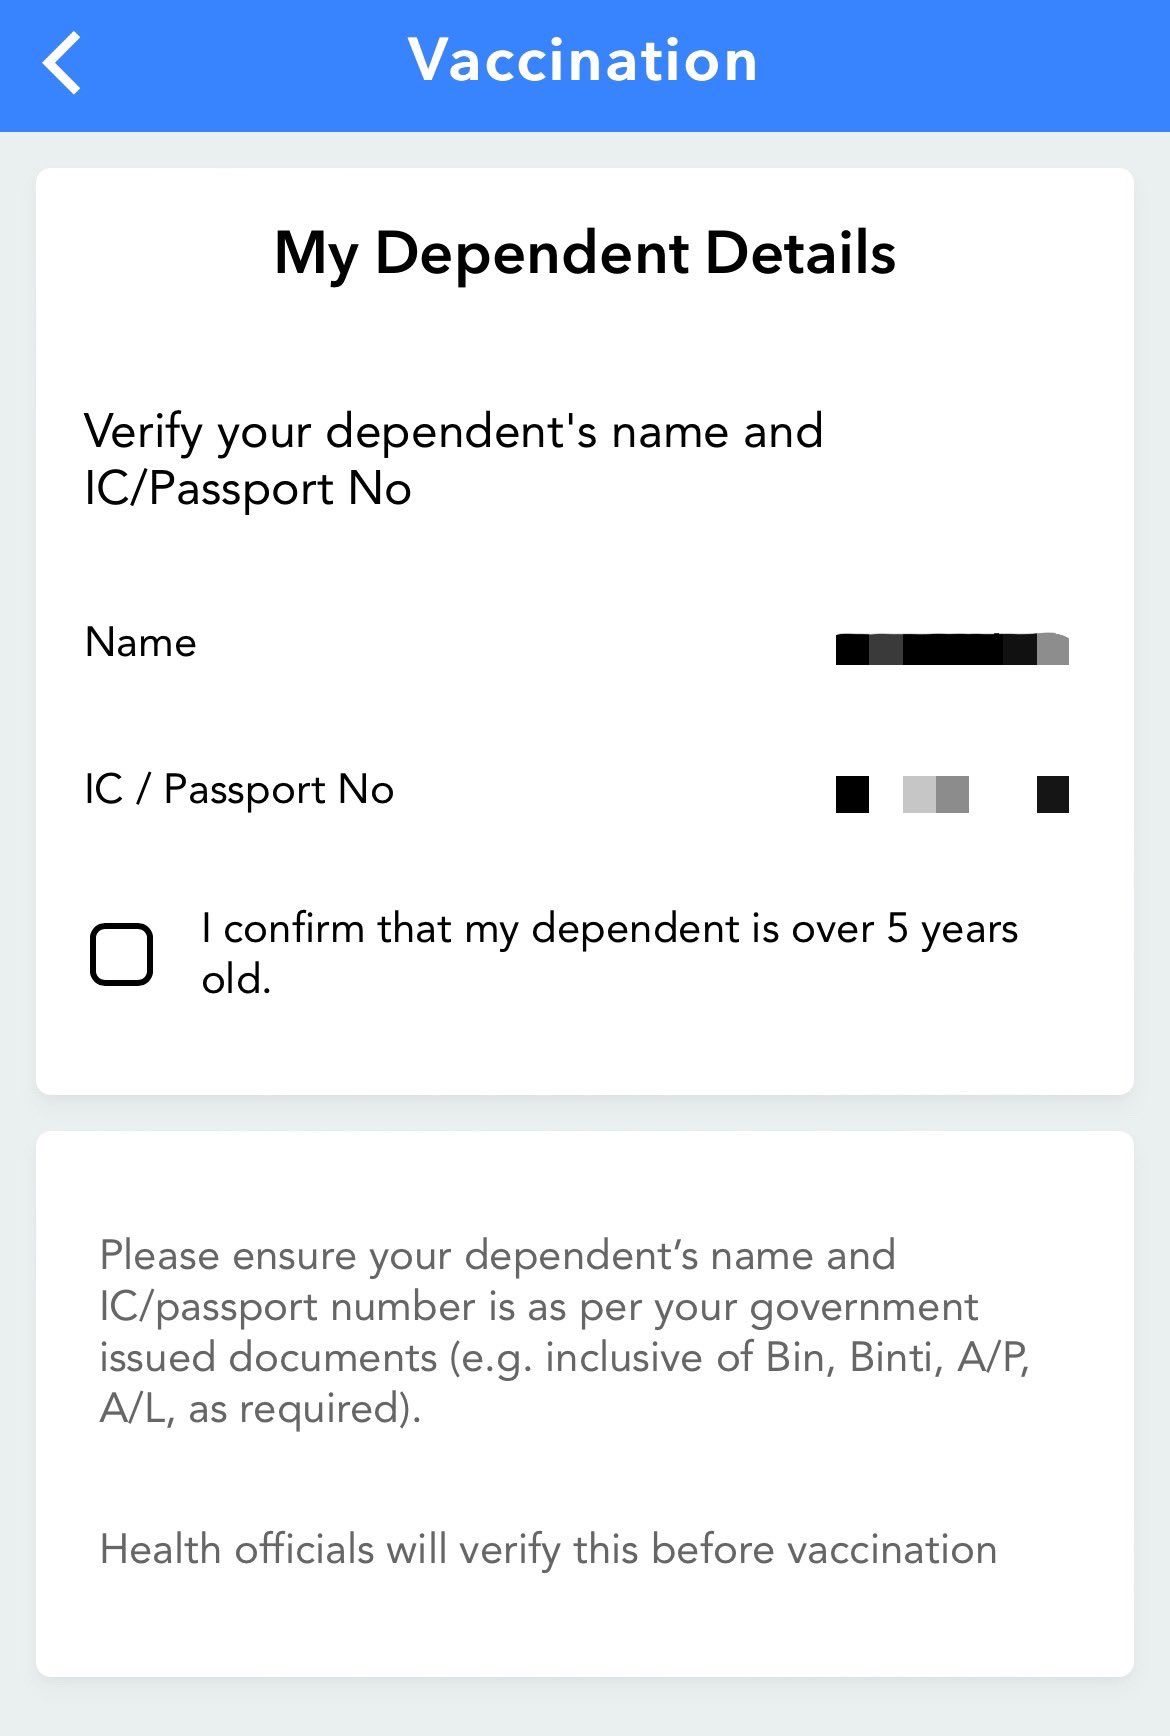Tap "A/L, as required)." notice line
Viewport: 1170px width, 1736px height.
coord(260,1409)
